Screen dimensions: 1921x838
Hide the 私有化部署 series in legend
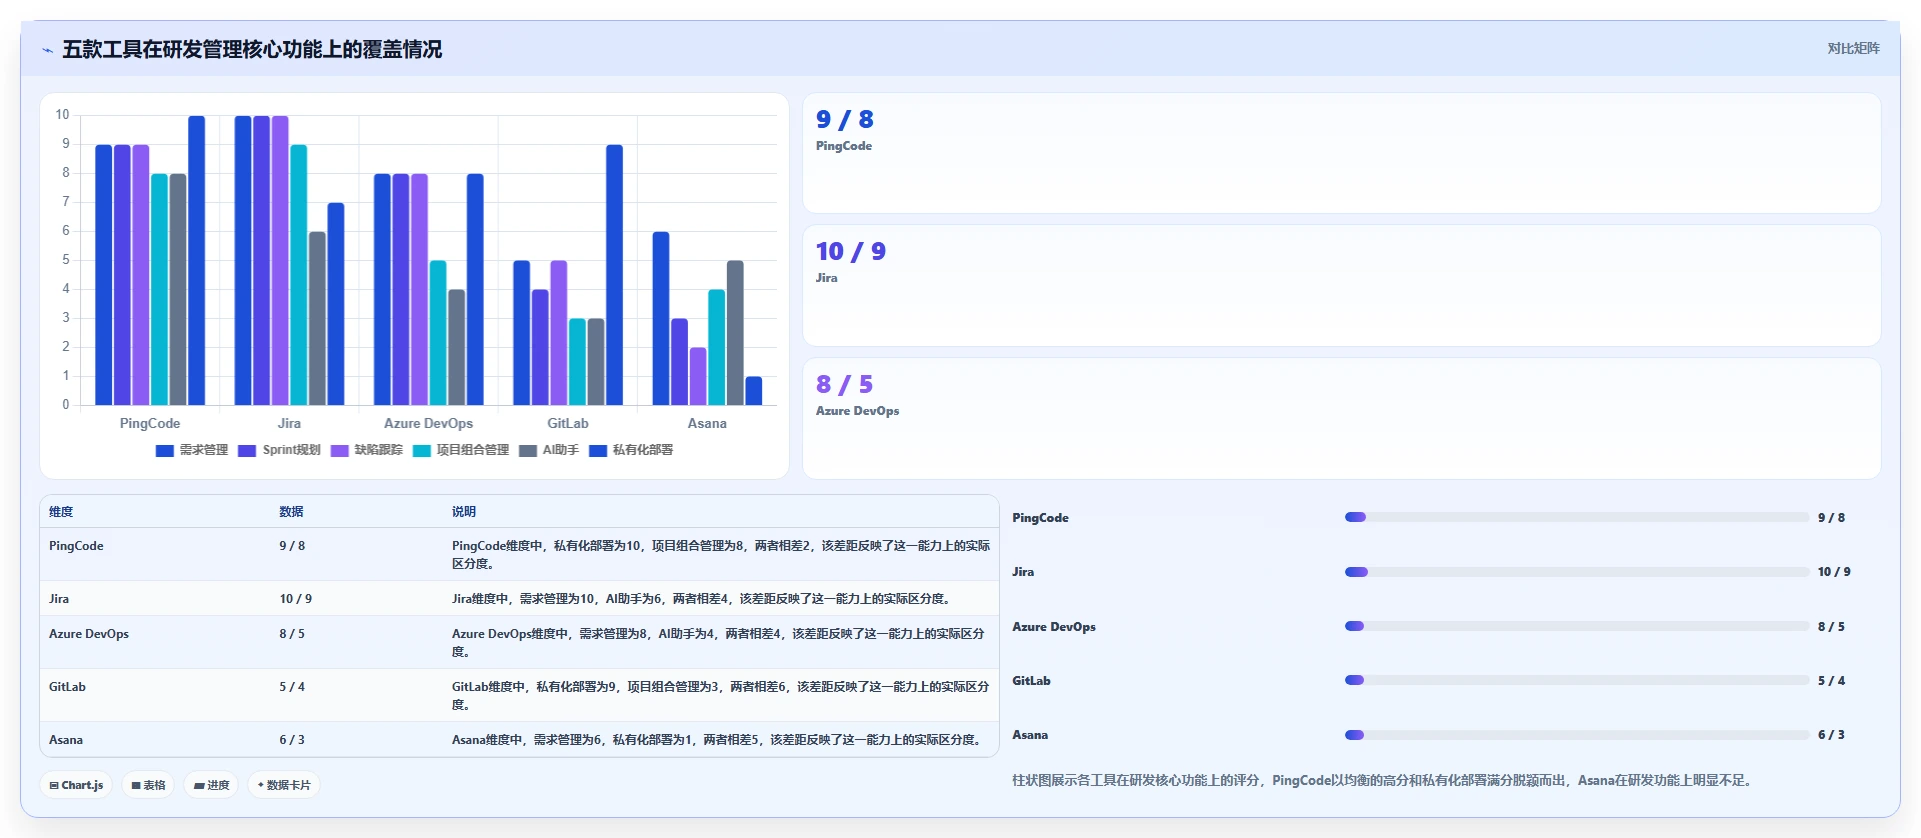point(631,450)
